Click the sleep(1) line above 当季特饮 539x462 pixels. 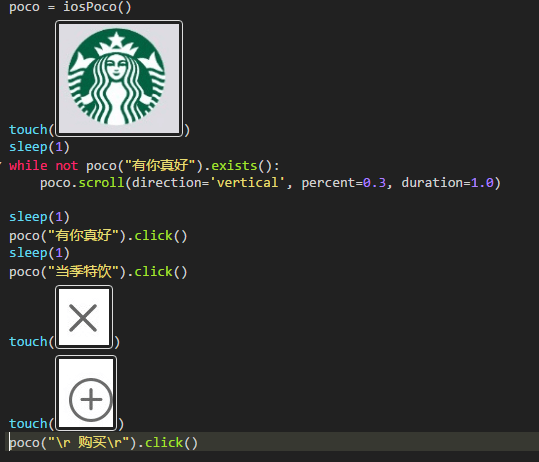[x=40, y=253]
